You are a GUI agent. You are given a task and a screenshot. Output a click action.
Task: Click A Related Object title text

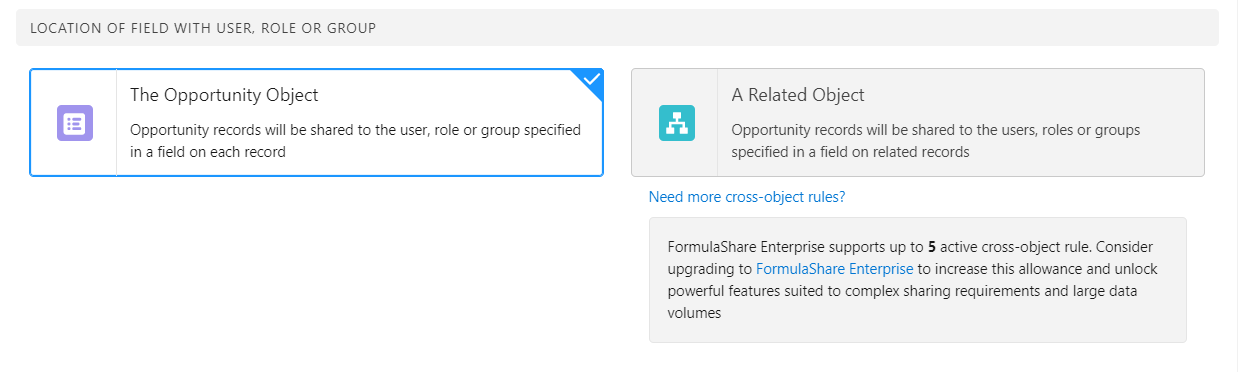(798, 95)
